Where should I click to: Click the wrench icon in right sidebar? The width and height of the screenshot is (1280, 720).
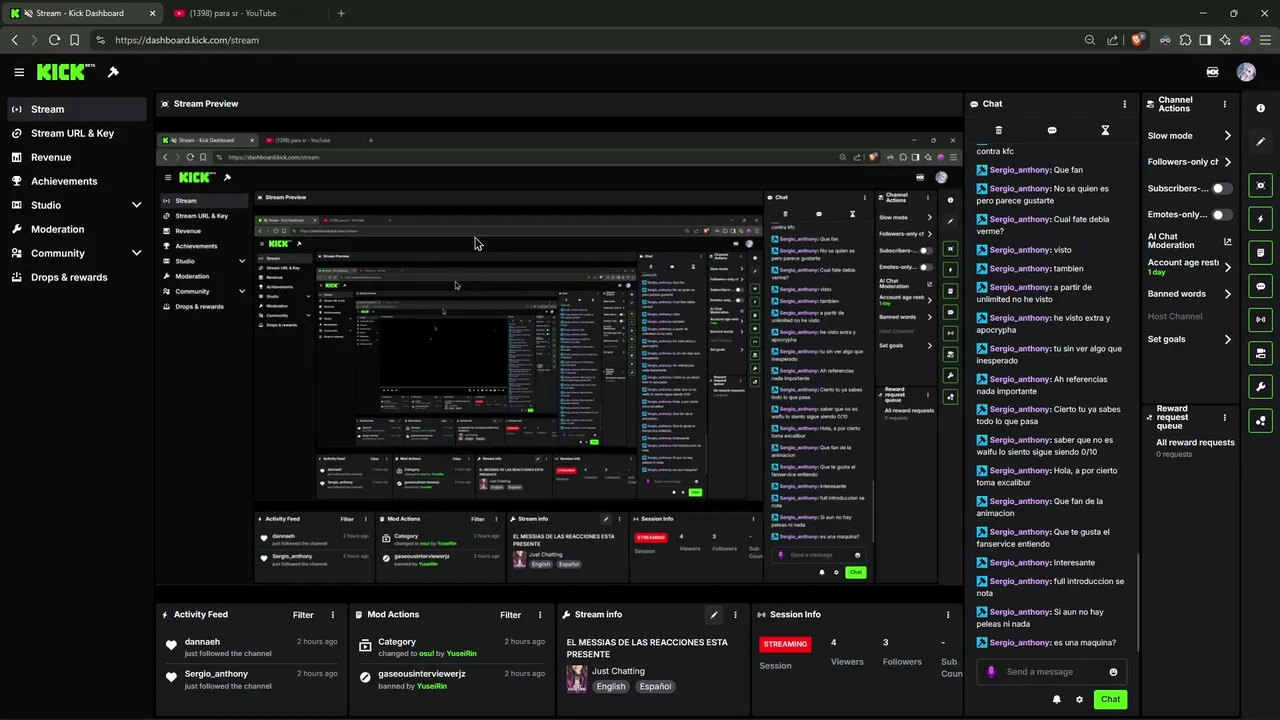pyautogui.click(x=1261, y=387)
